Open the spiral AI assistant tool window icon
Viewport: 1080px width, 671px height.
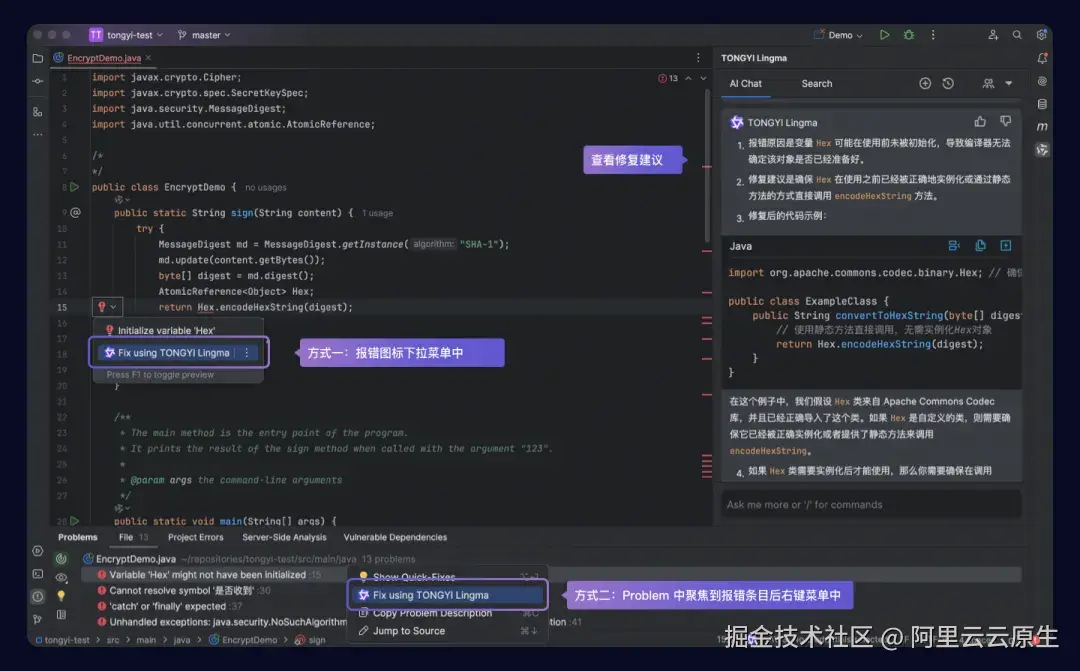[x=1042, y=81]
